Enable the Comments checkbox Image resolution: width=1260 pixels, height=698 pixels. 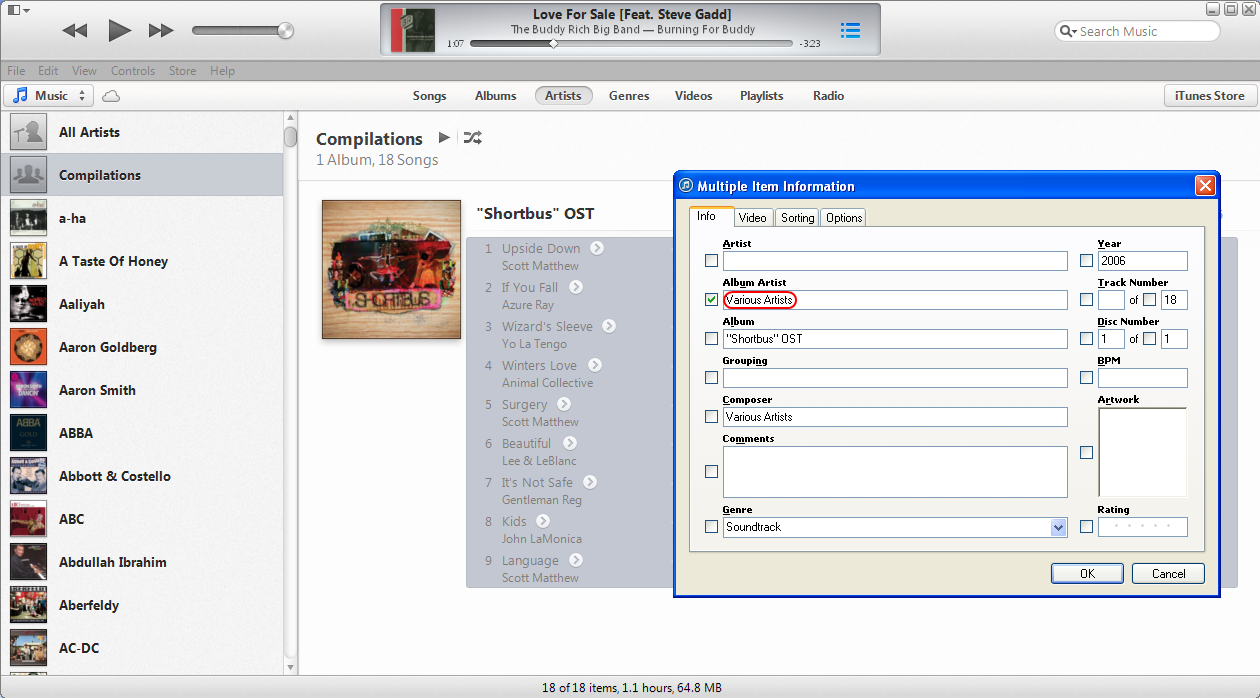(711, 471)
